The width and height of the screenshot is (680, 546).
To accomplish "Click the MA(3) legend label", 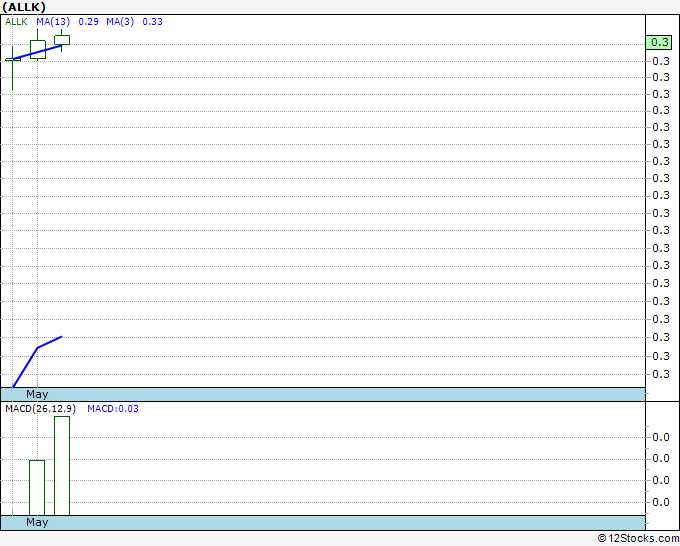I will tap(120, 22).
